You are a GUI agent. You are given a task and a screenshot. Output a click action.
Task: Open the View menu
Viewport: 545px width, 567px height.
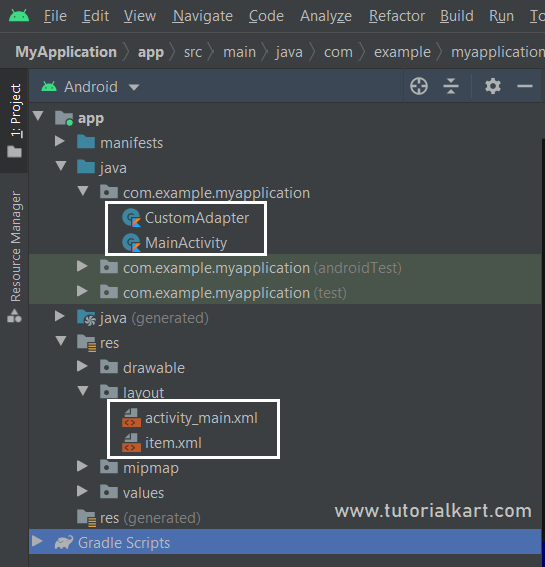click(140, 16)
